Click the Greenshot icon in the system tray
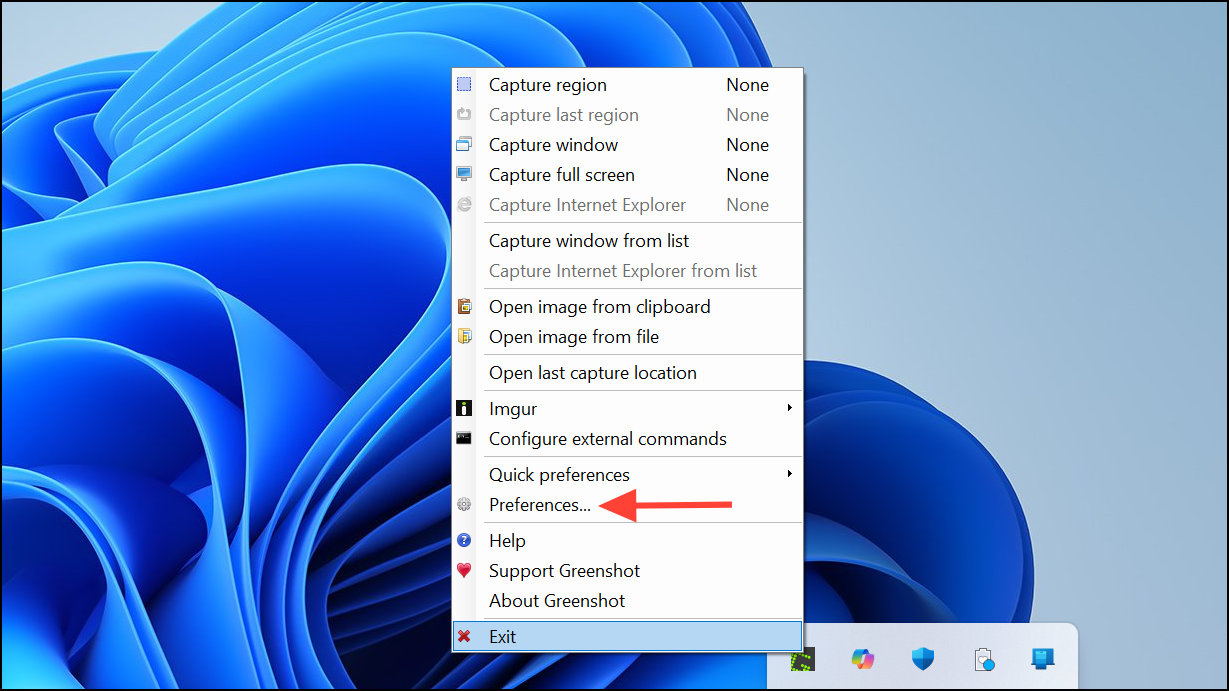This screenshot has width=1229, height=691. [803, 659]
